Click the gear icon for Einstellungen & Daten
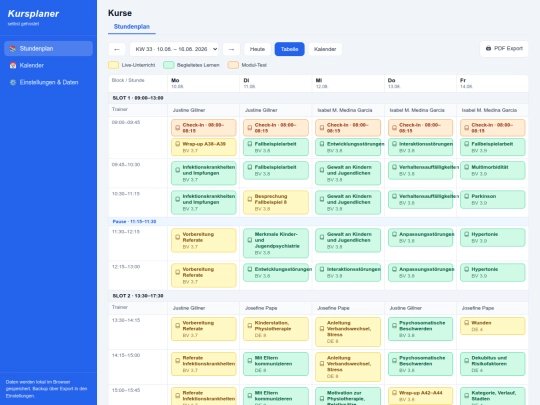Image resolution: width=540 pixels, height=405 pixels. click(13, 82)
